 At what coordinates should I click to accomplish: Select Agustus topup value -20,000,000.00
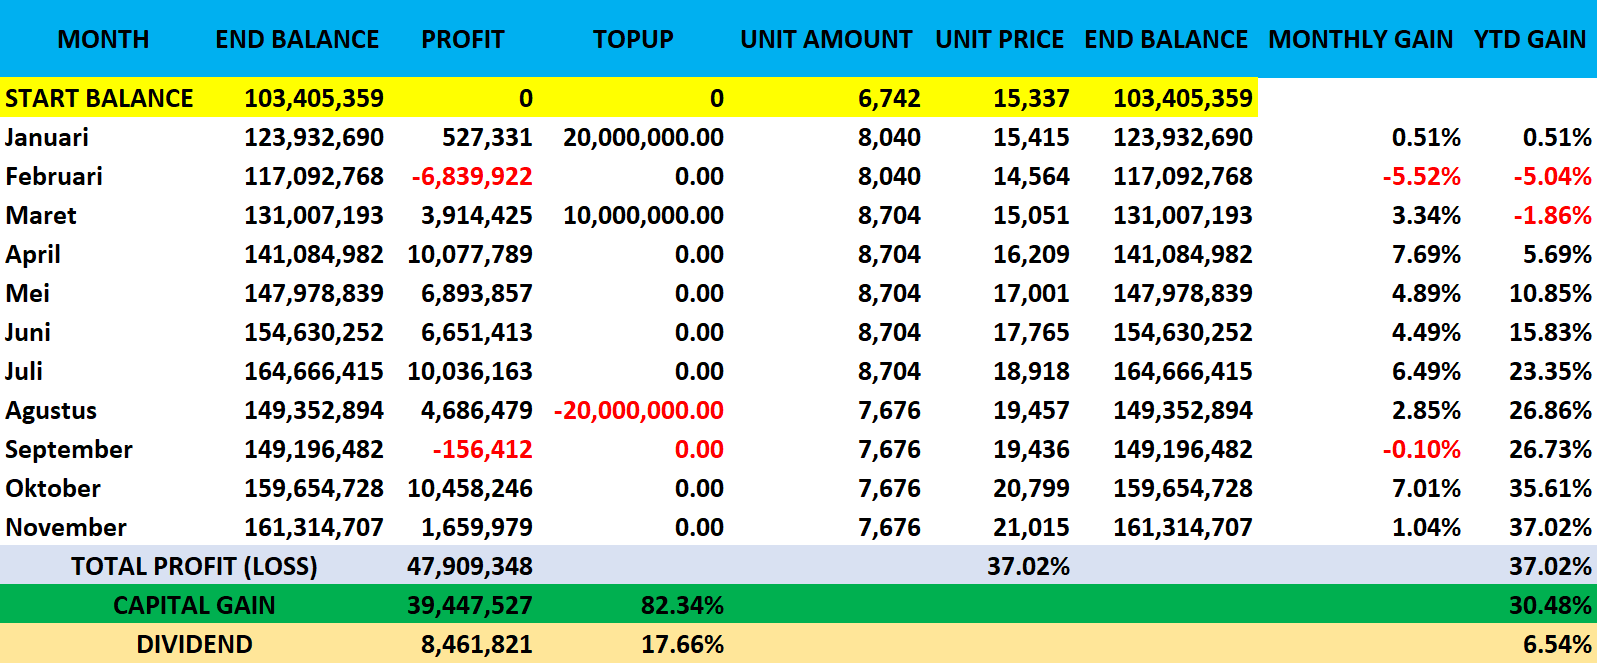point(639,410)
